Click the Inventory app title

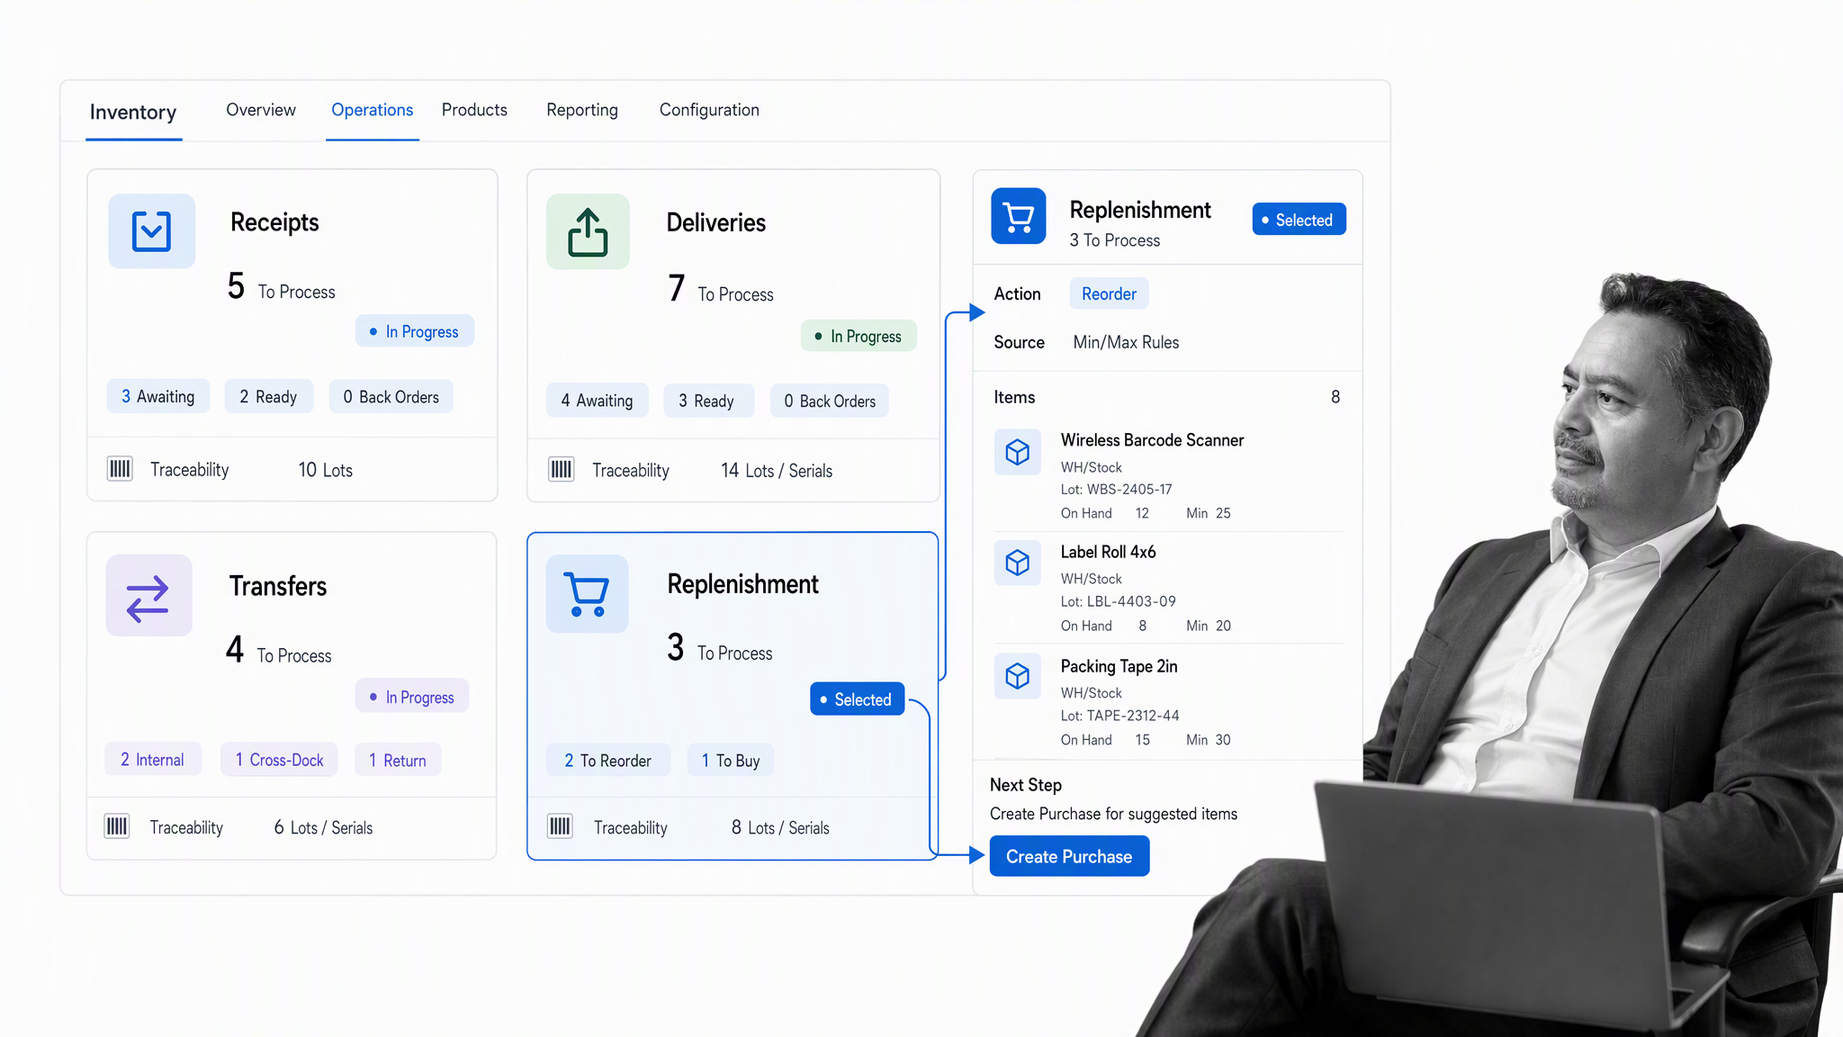tap(133, 112)
